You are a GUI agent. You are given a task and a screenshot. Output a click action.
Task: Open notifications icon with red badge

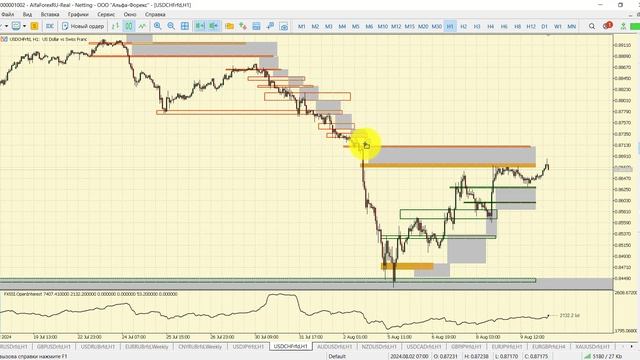point(607,26)
